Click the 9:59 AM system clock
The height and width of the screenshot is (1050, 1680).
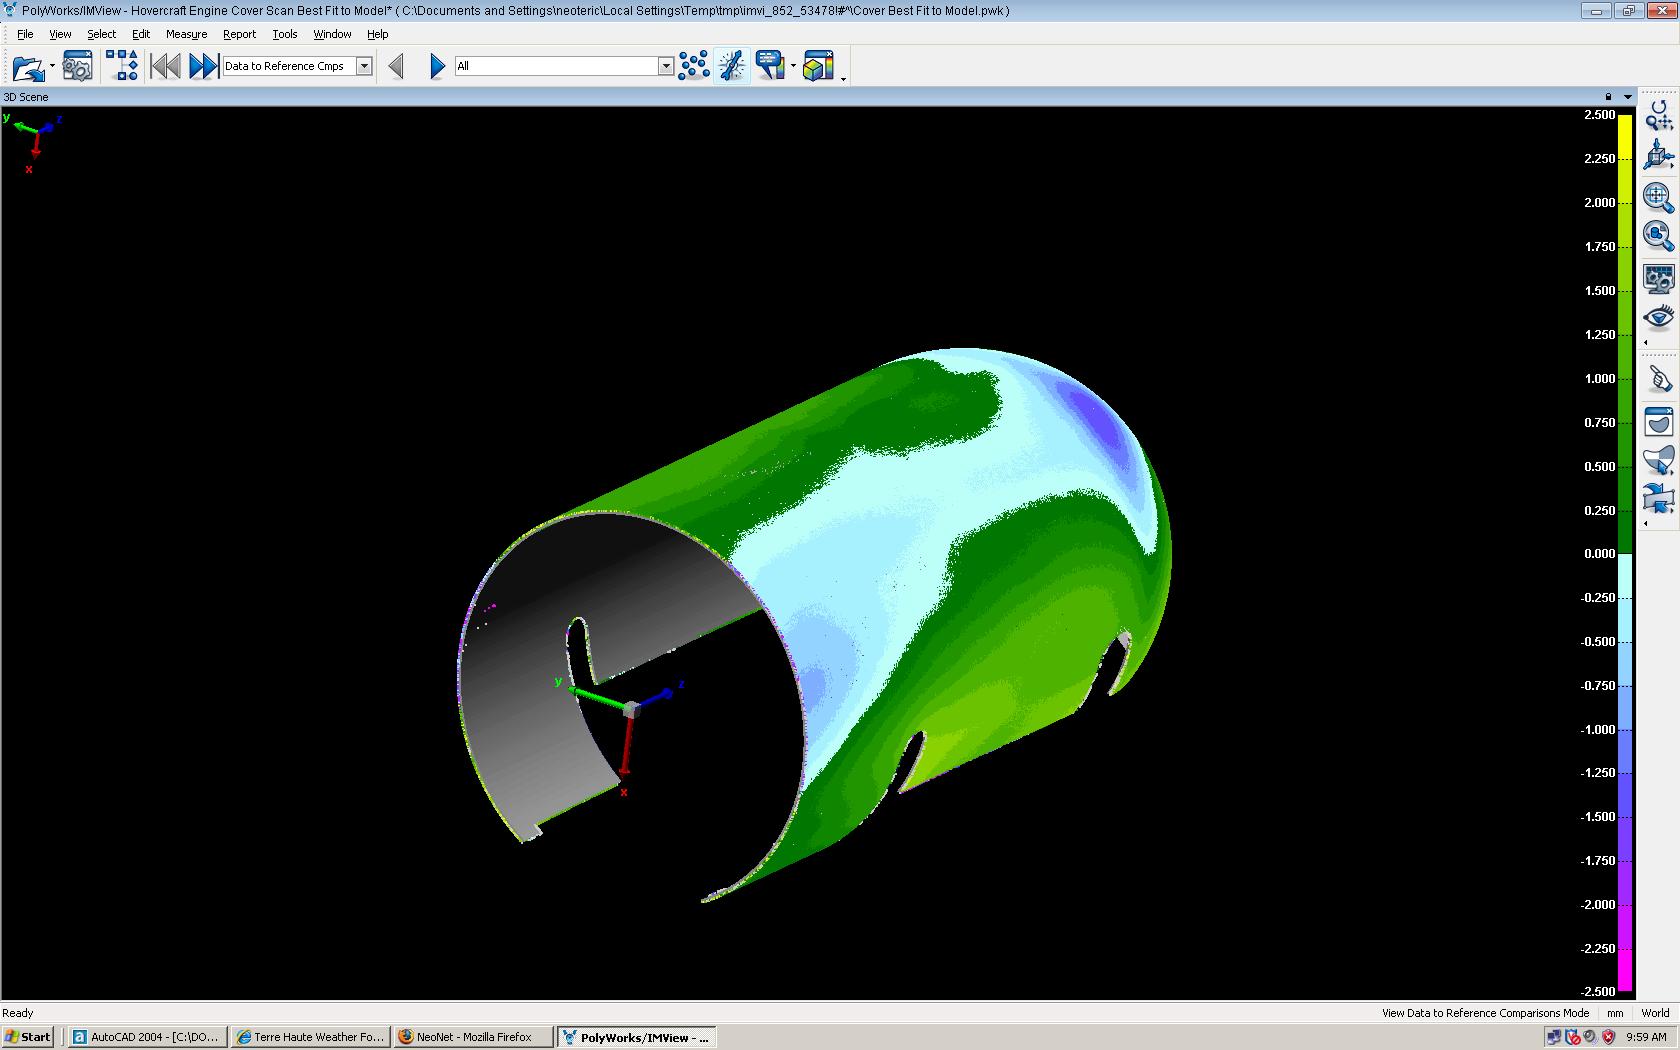(x=1646, y=1037)
